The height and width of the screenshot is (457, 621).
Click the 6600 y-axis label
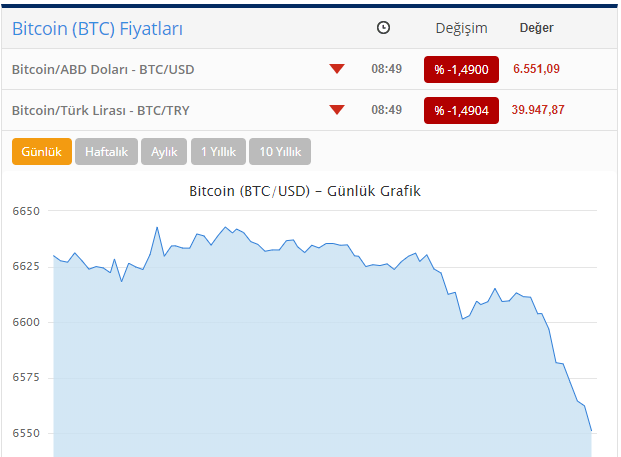(26, 322)
